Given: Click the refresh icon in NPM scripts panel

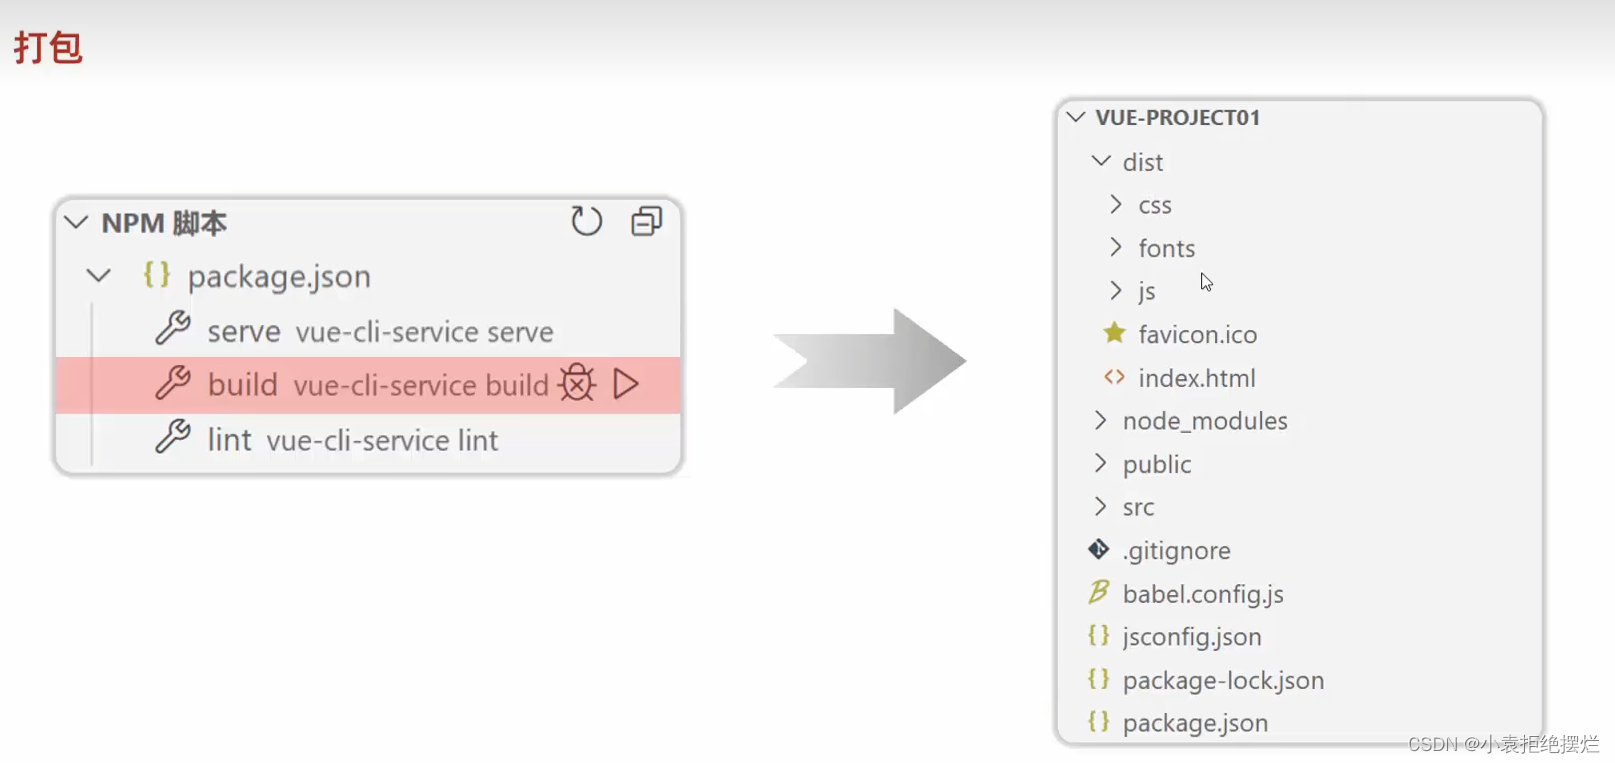Looking at the screenshot, I should tap(587, 221).
